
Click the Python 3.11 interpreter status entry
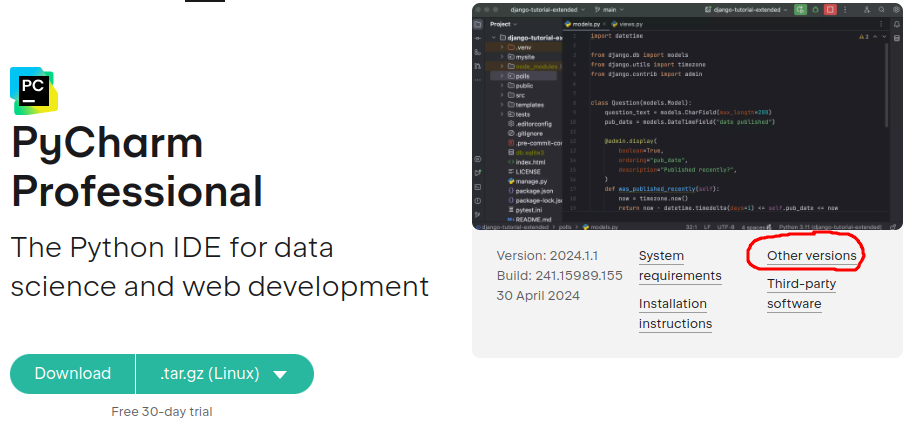[830, 227]
